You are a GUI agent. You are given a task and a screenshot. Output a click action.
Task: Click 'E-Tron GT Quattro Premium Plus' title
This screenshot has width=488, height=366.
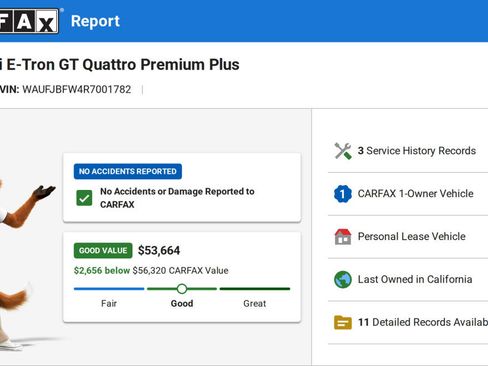point(123,64)
